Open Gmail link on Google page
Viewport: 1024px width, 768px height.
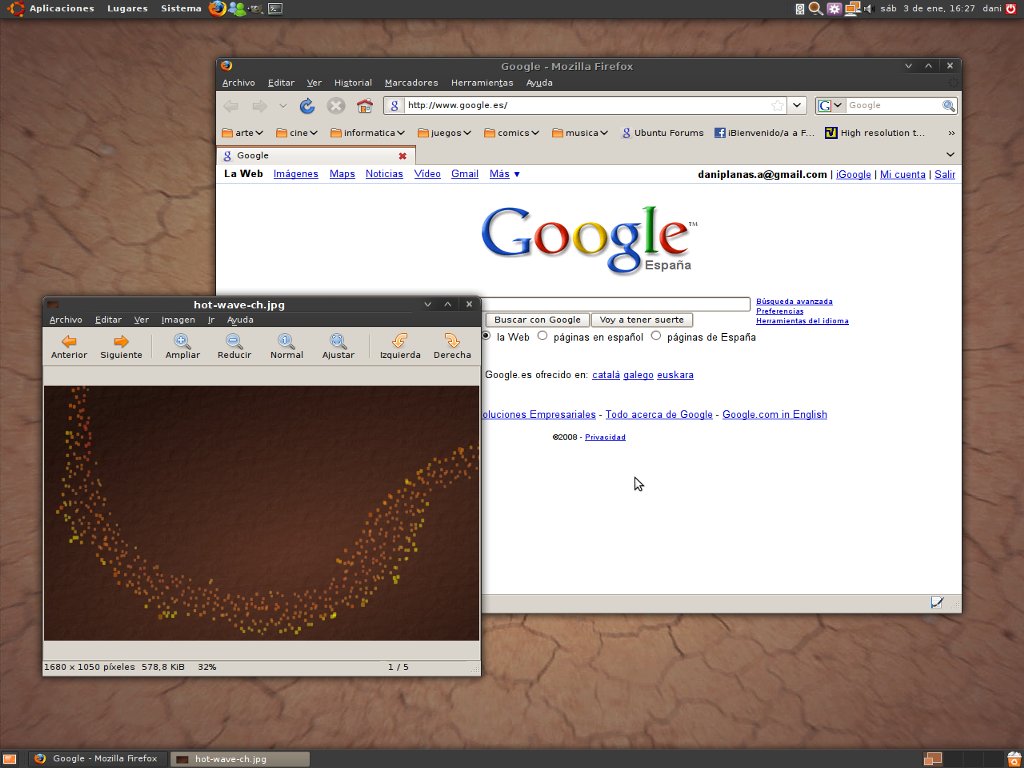tap(464, 174)
